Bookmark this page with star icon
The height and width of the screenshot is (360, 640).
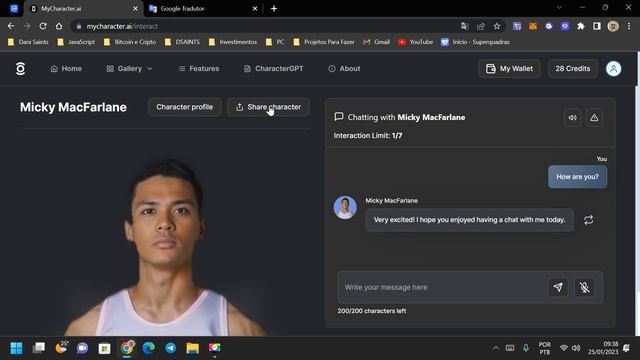click(497, 27)
